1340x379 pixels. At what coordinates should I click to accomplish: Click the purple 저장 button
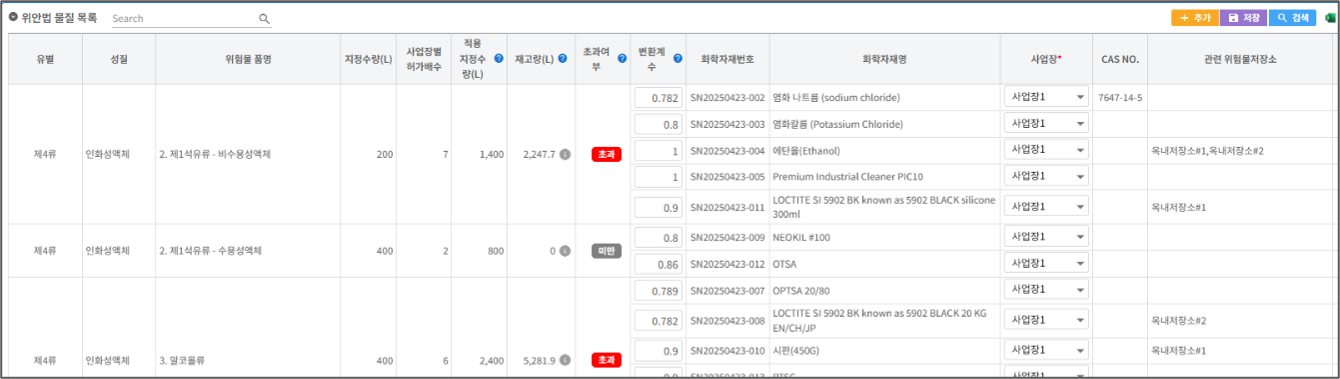[1244, 18]
